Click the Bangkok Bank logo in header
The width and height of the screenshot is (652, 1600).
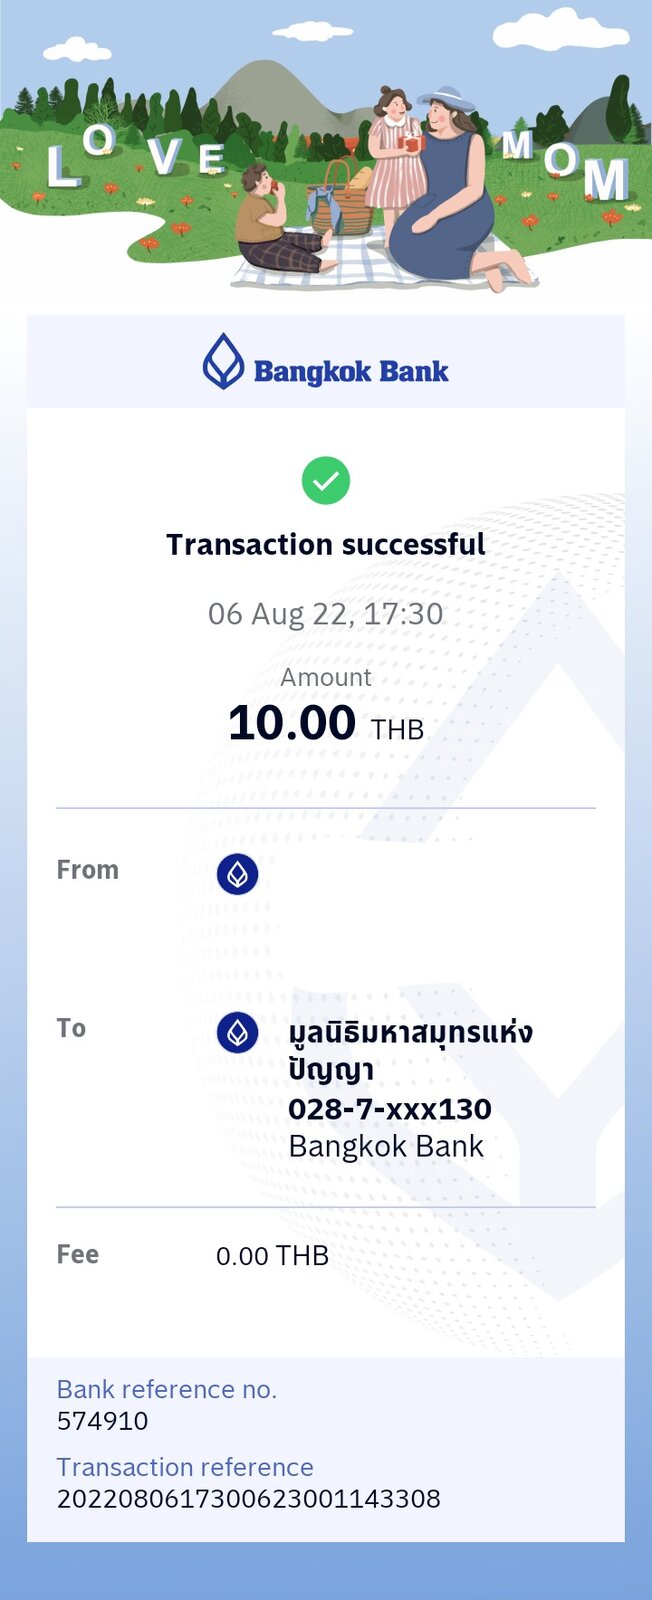(326, 362)
